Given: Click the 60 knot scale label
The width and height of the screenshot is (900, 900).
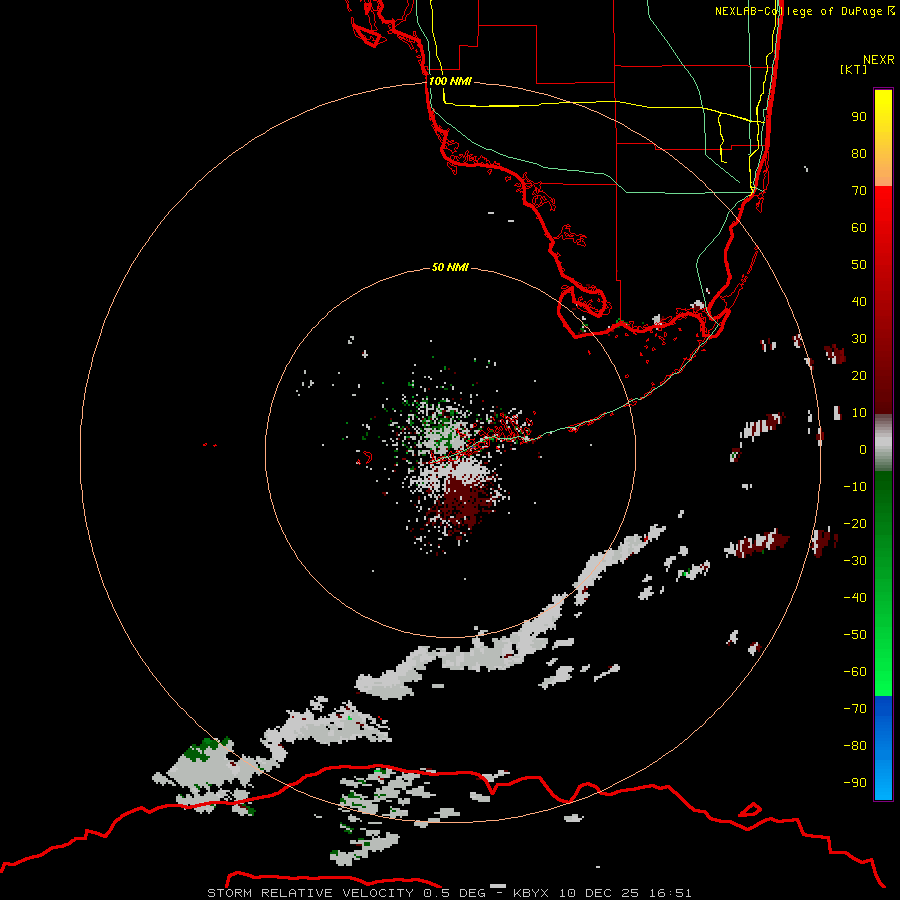Looking at the screenshot, I should (x=859, y=227).
